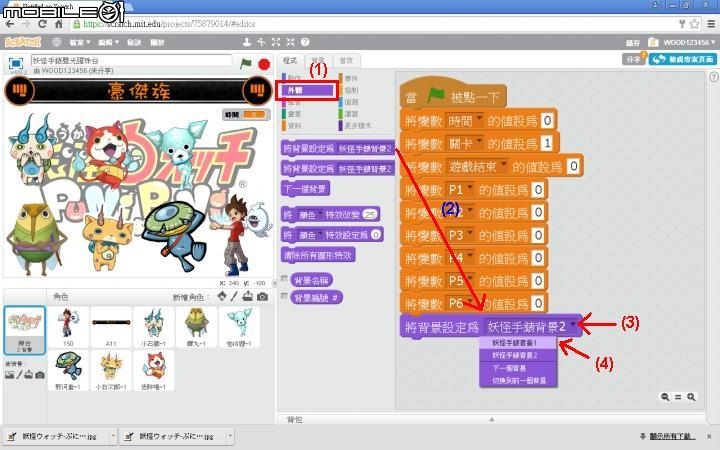Select the delete scissors tool in toolbar

pyautogui.click(x=261, y=42)
